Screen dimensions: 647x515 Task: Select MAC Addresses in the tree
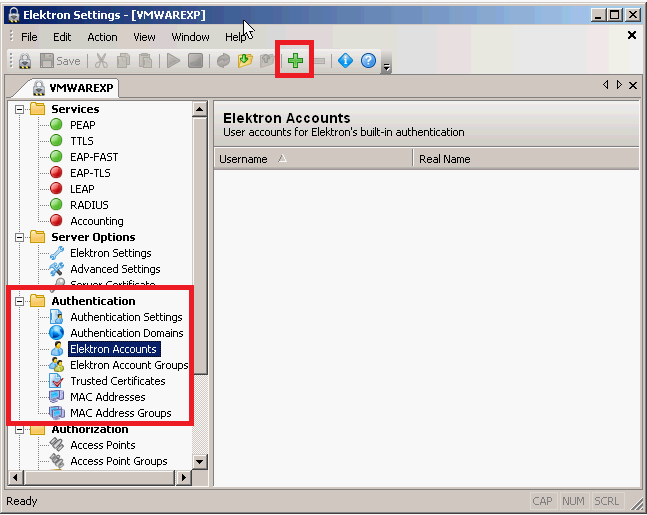coord(107,397)
